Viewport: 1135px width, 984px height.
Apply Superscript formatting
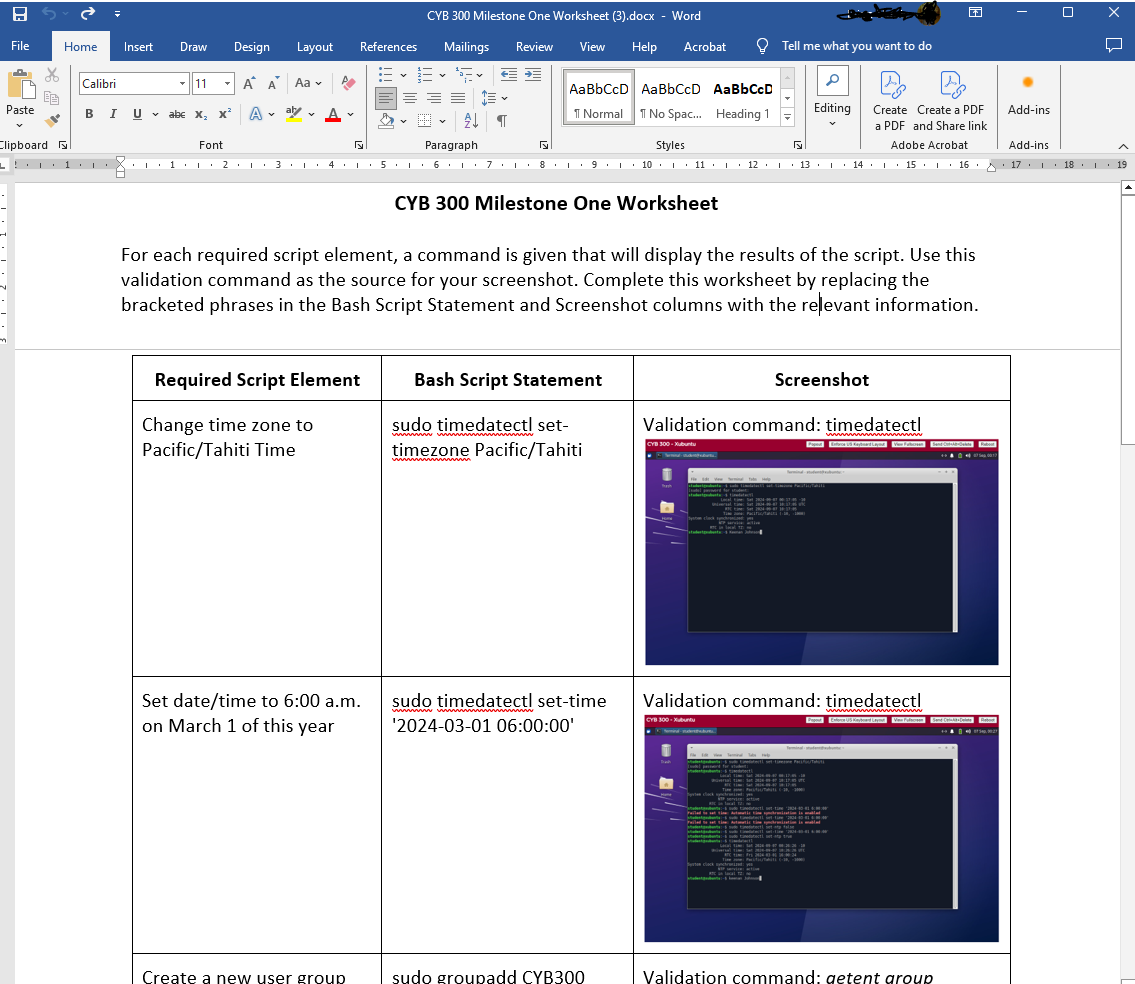click(x=225, y=114)
